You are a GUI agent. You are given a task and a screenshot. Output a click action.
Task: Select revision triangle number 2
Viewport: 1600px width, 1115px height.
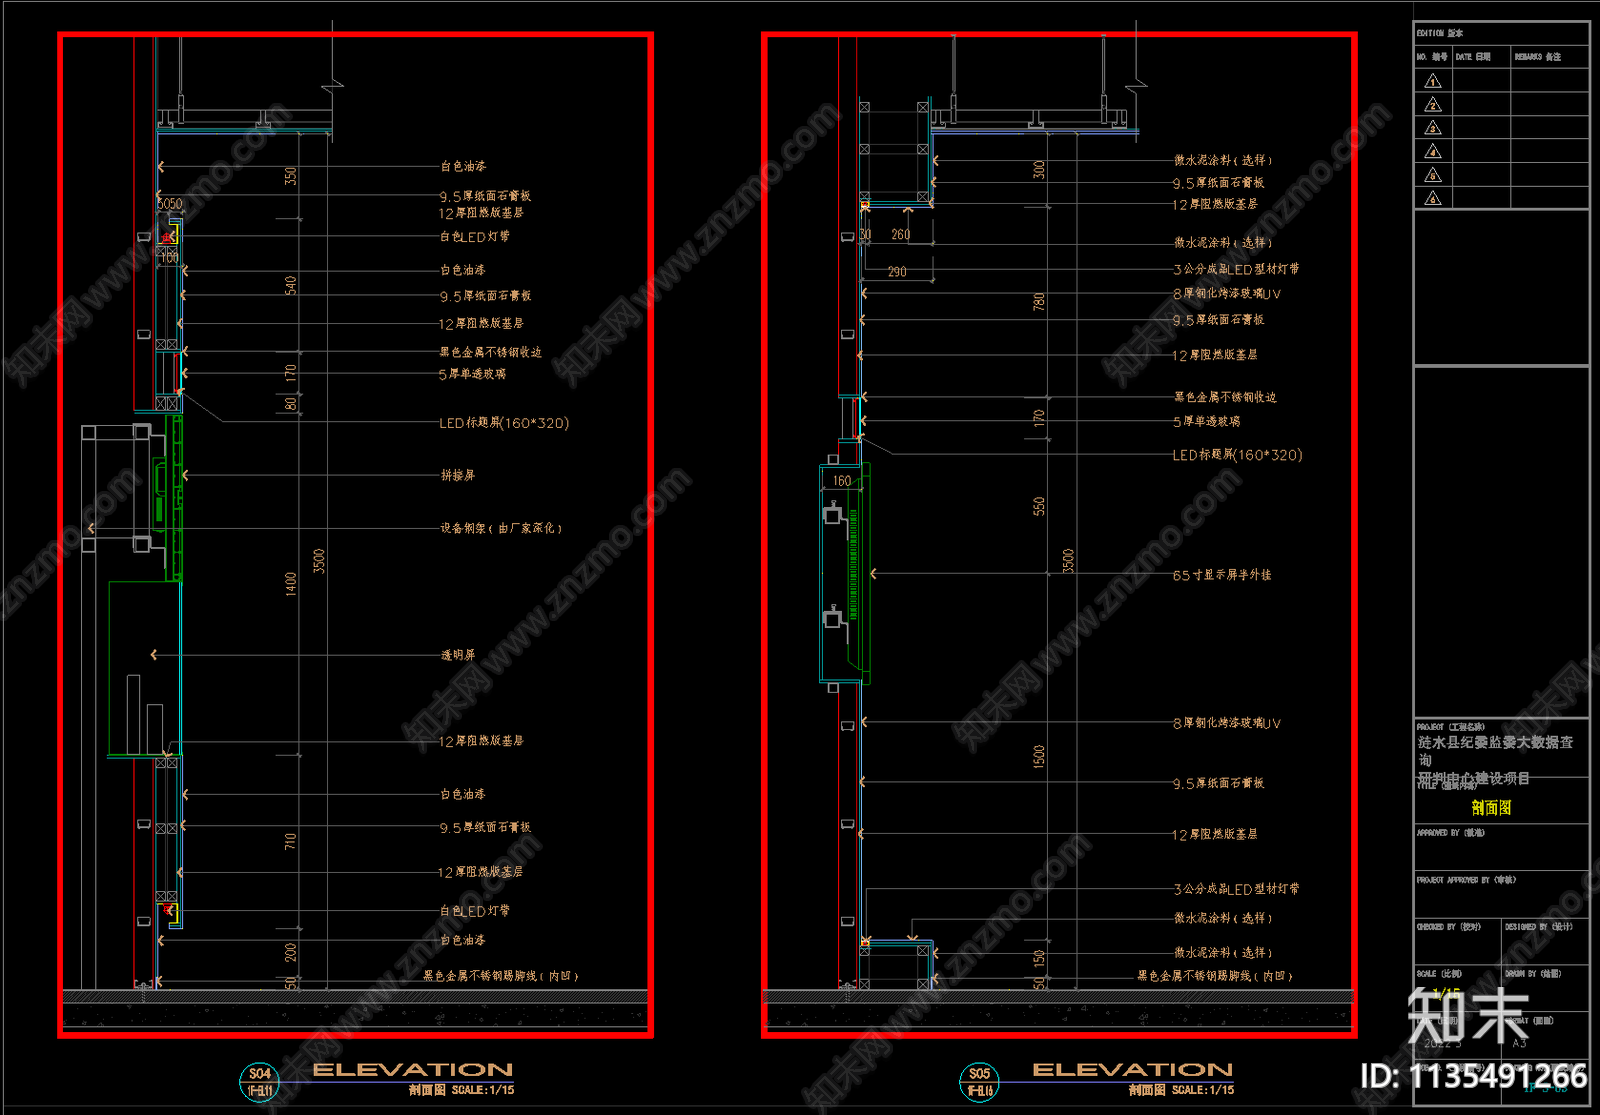click(x=1432, y=104)
